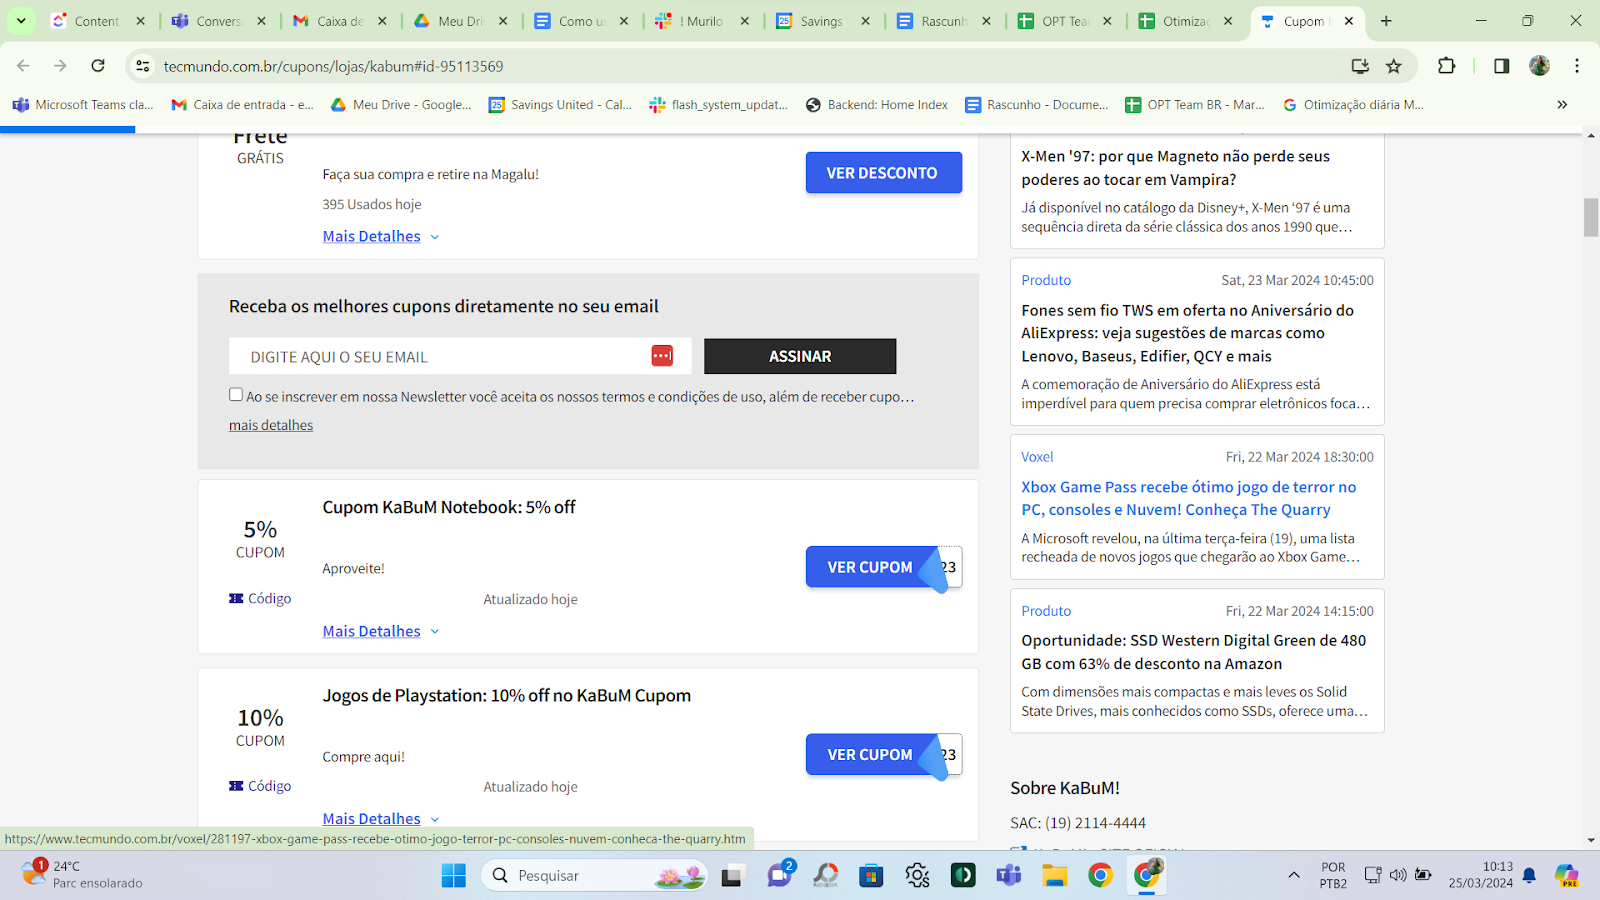Open SSD Western Digital Green article
1600x900 pixels.
[x=1193, y=652]
